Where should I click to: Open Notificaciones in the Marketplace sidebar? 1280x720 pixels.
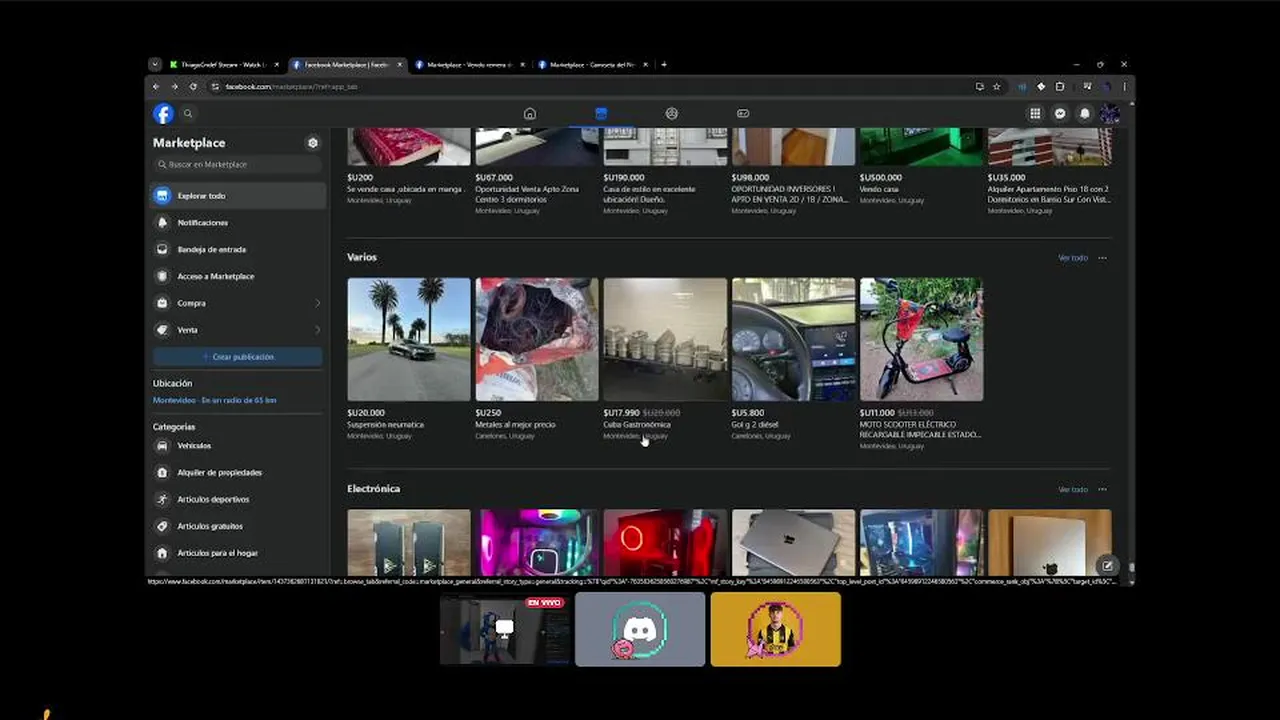point(239,223)
